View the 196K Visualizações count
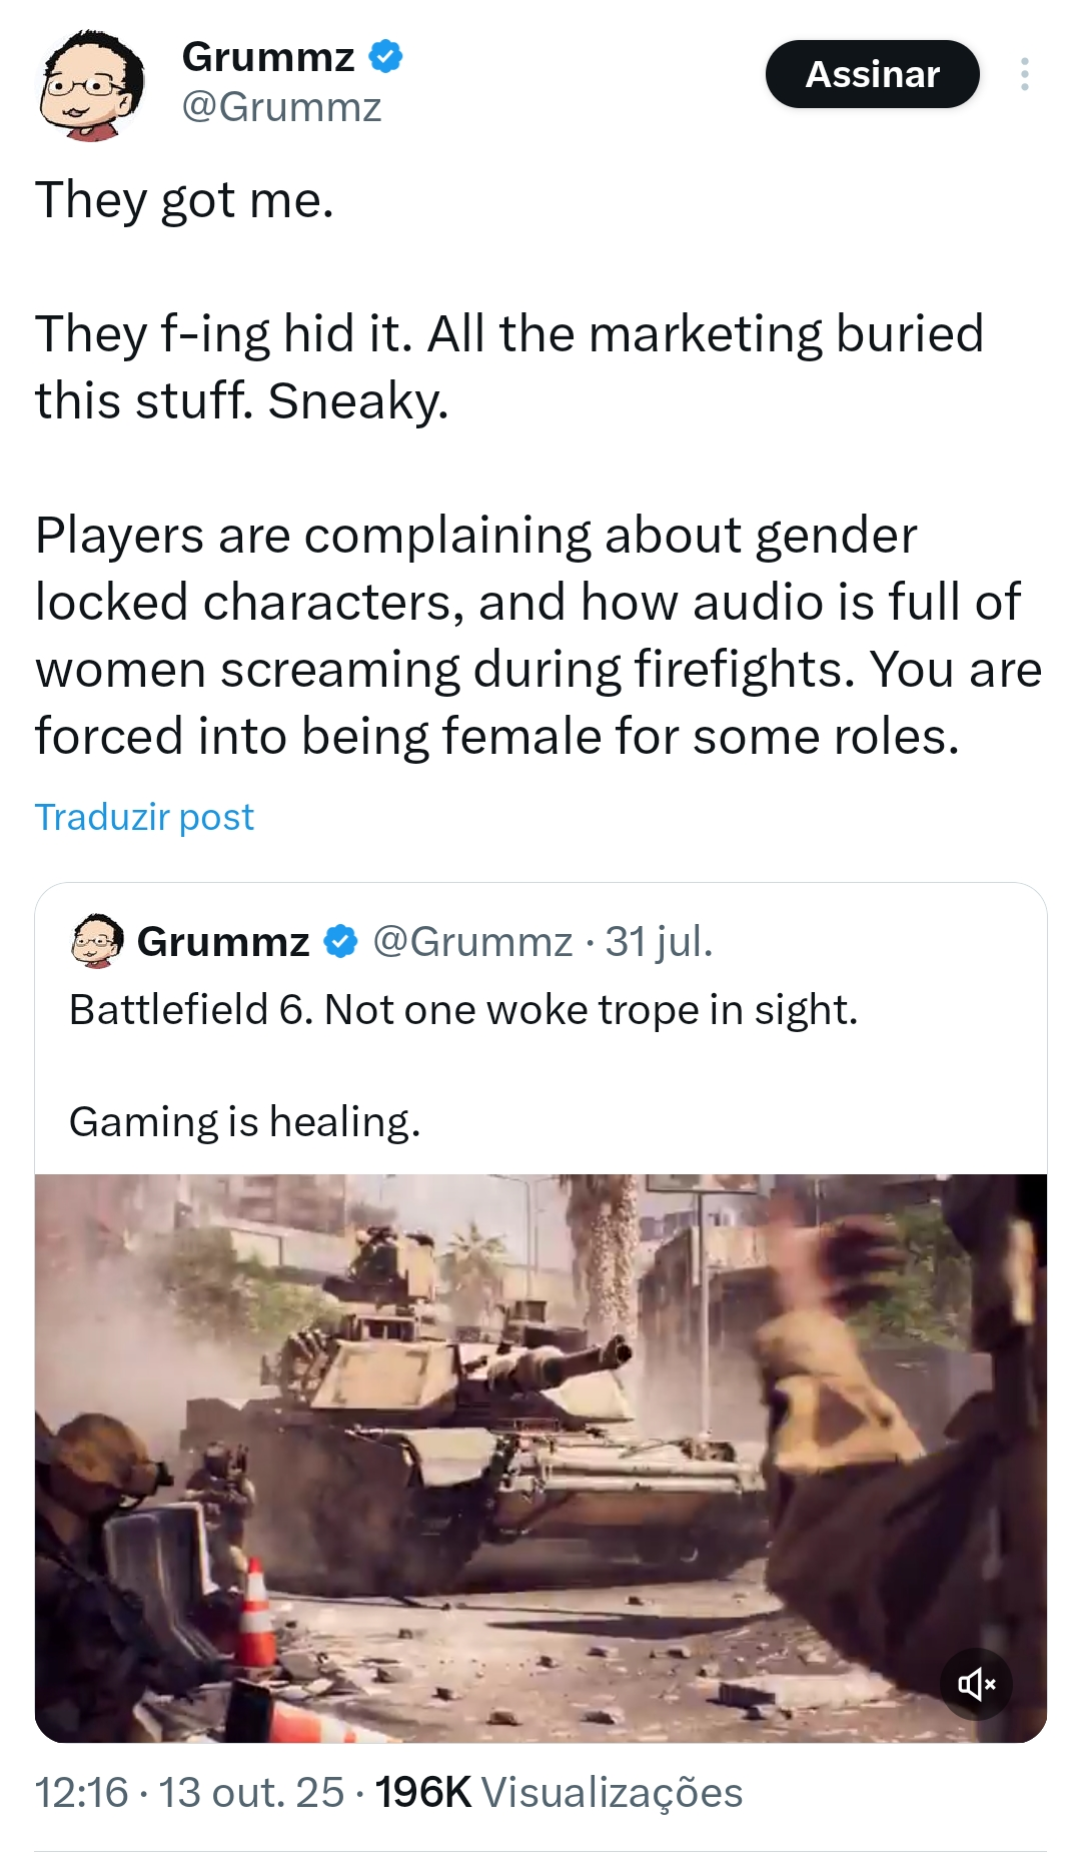Screen dimensions: 1080x1857 coord(559,1792)
